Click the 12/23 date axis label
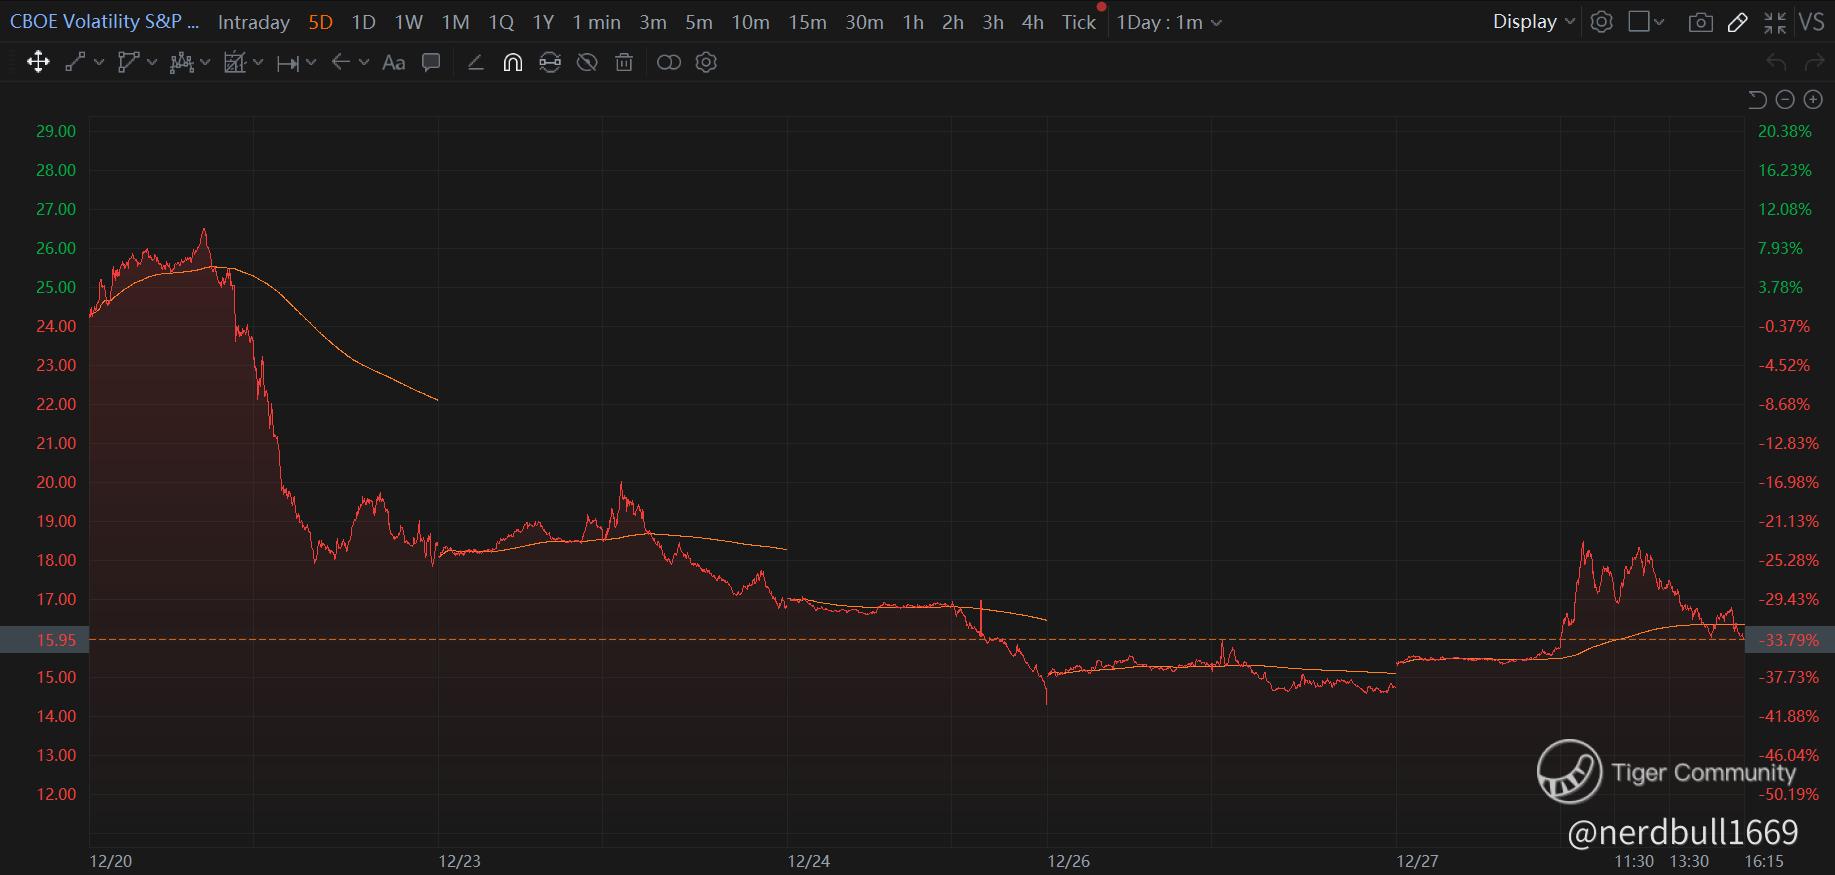The height and width of the screenshot is (875, 1835). tap(460, 861)
